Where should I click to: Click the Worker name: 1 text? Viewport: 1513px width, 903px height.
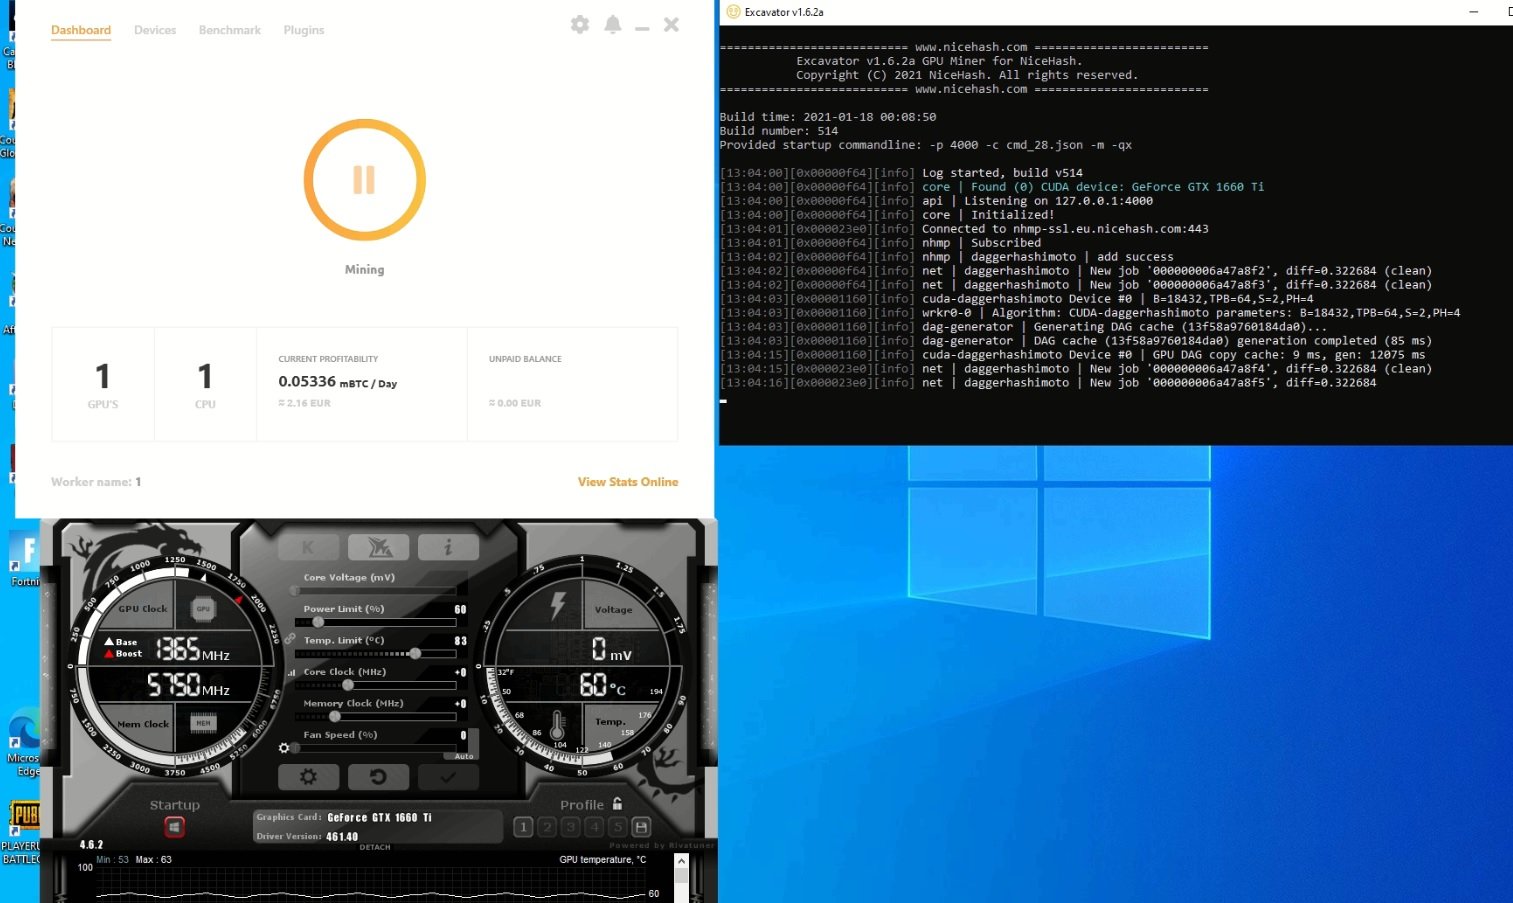pyautogui.click(x=96, y=482)
